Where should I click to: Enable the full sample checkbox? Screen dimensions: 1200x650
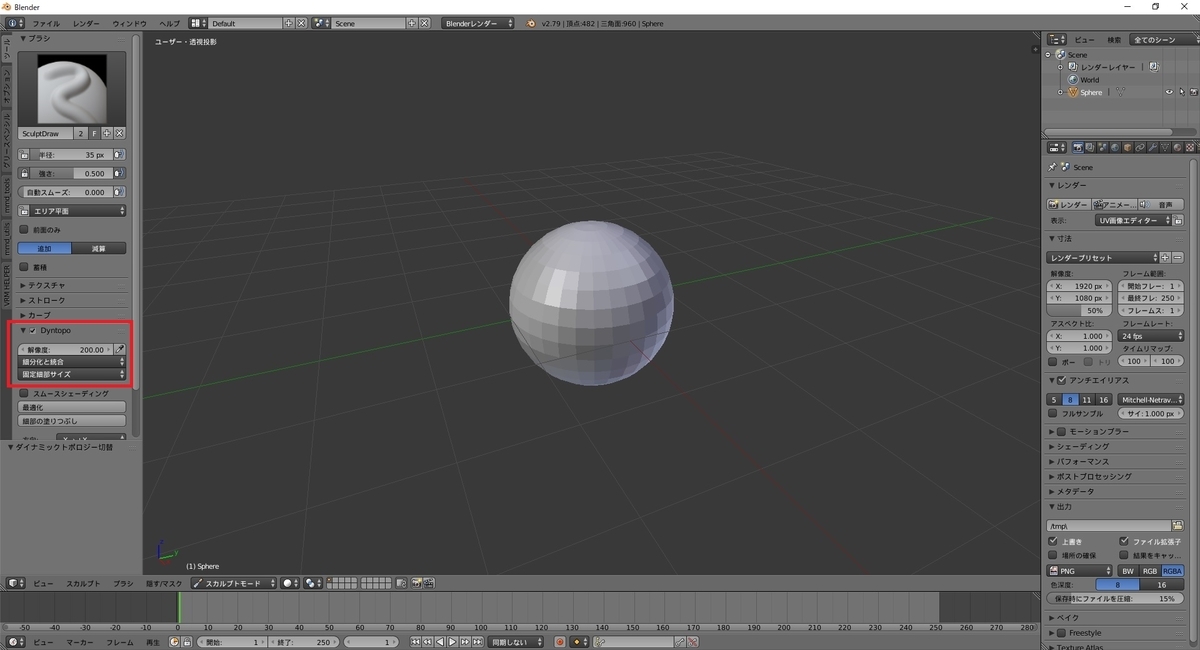pos(1052,413)
